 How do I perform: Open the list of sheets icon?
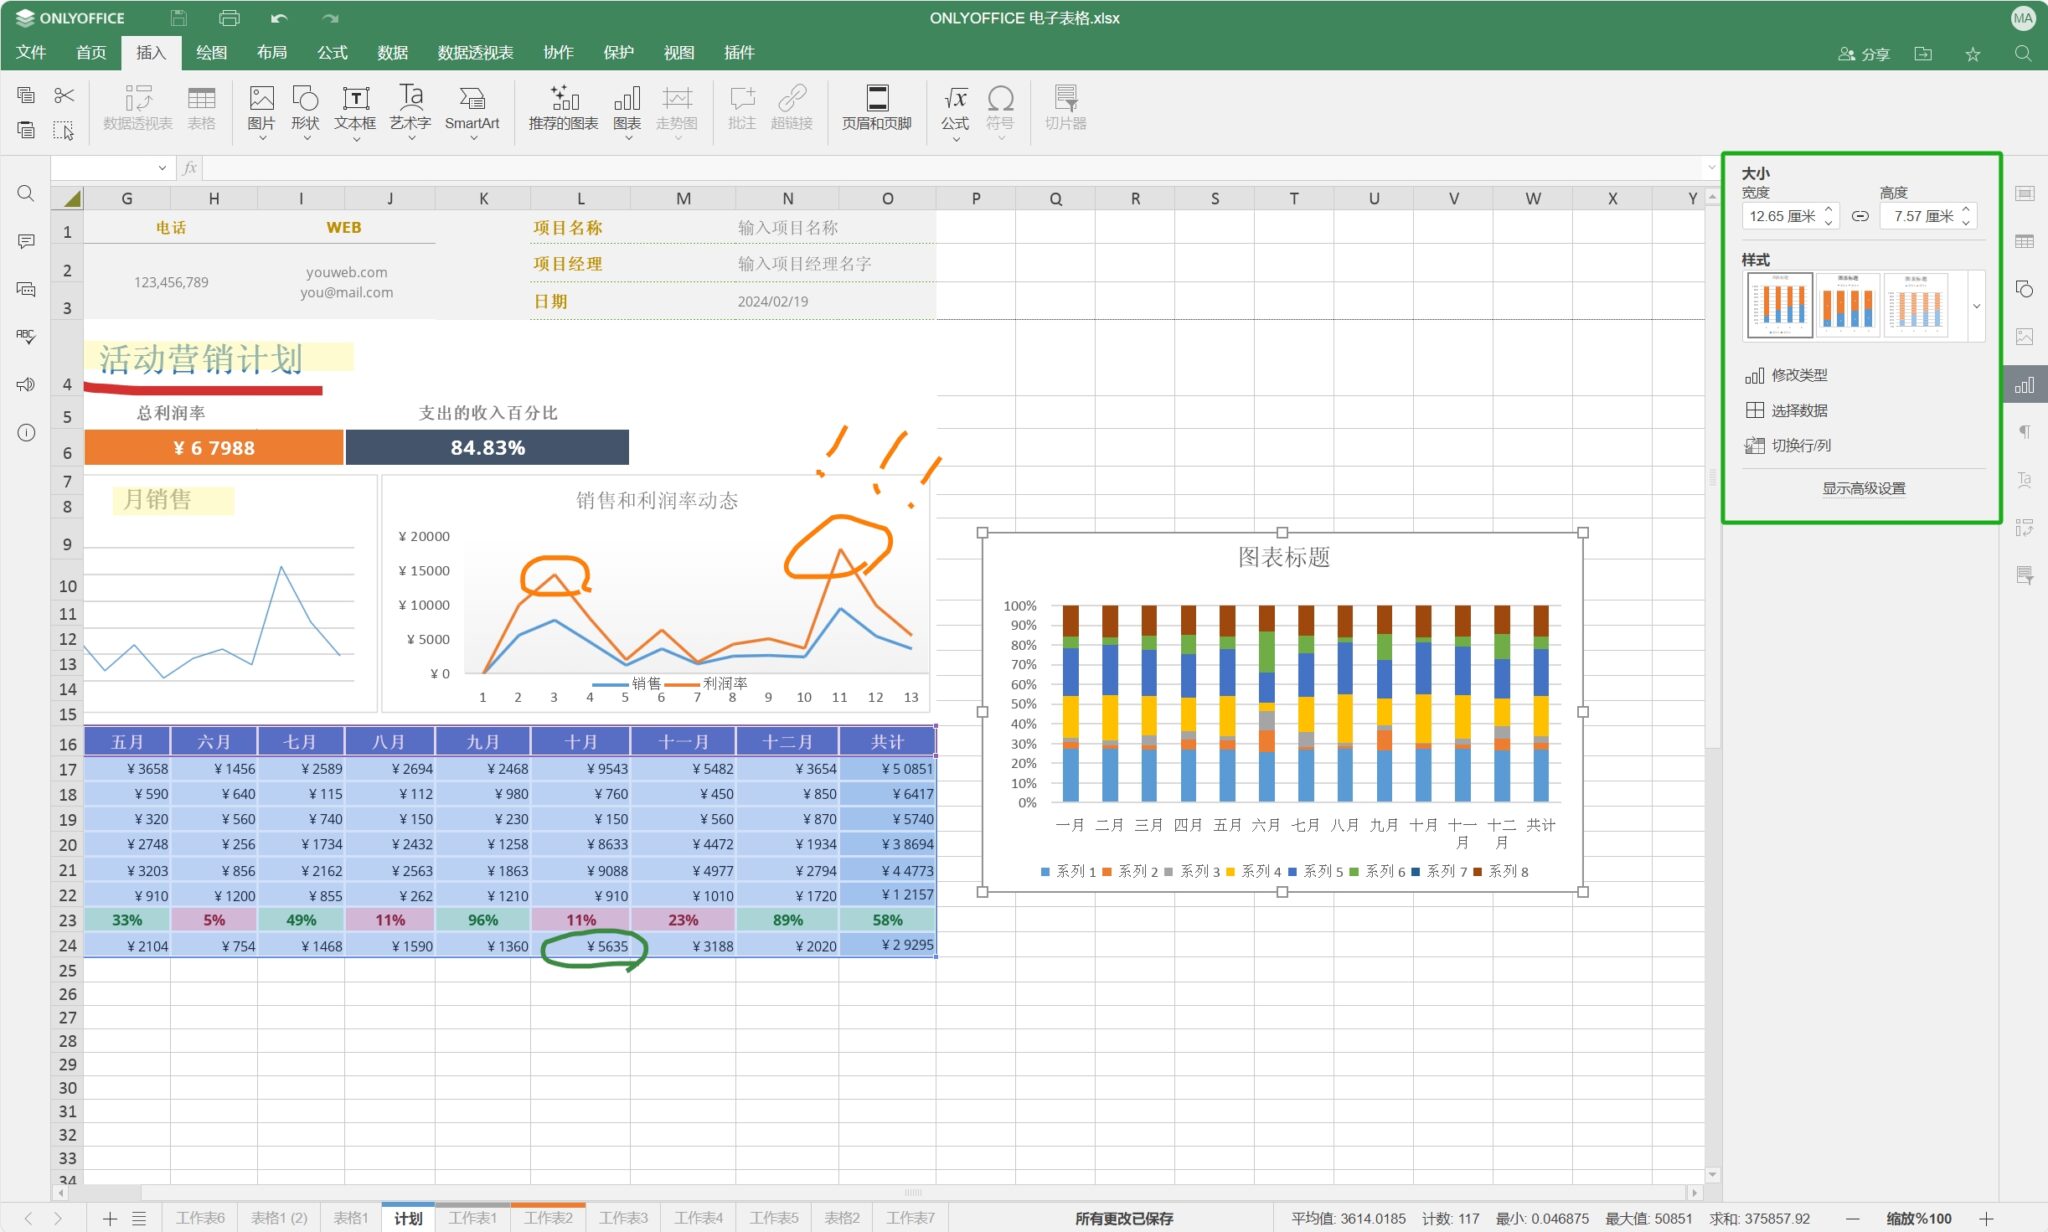[139, 1218]
